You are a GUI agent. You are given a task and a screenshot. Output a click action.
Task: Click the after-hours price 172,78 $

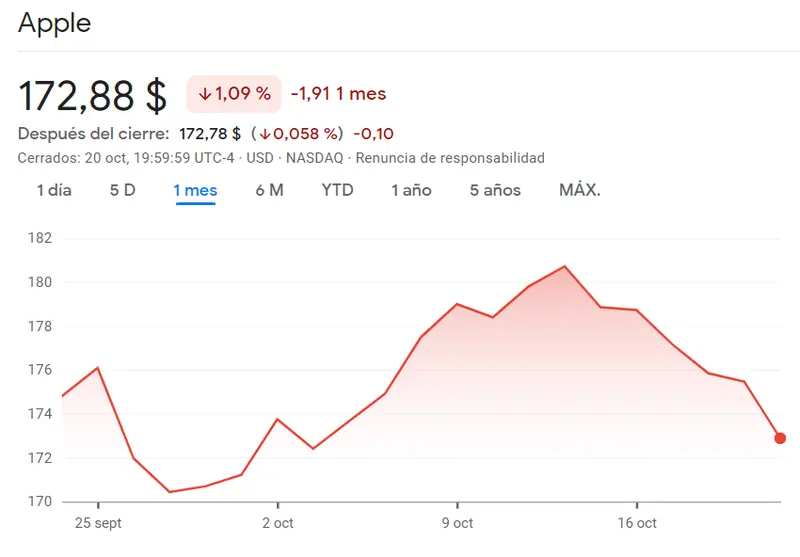209,134
